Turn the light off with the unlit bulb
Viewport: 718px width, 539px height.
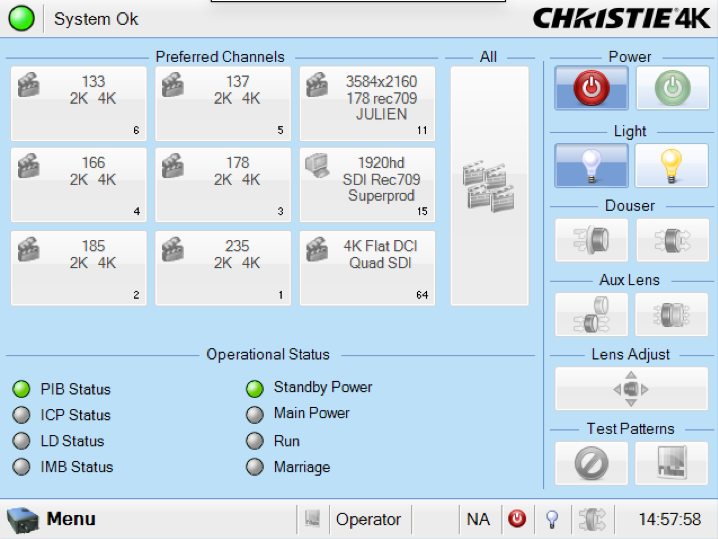(591, 166)
